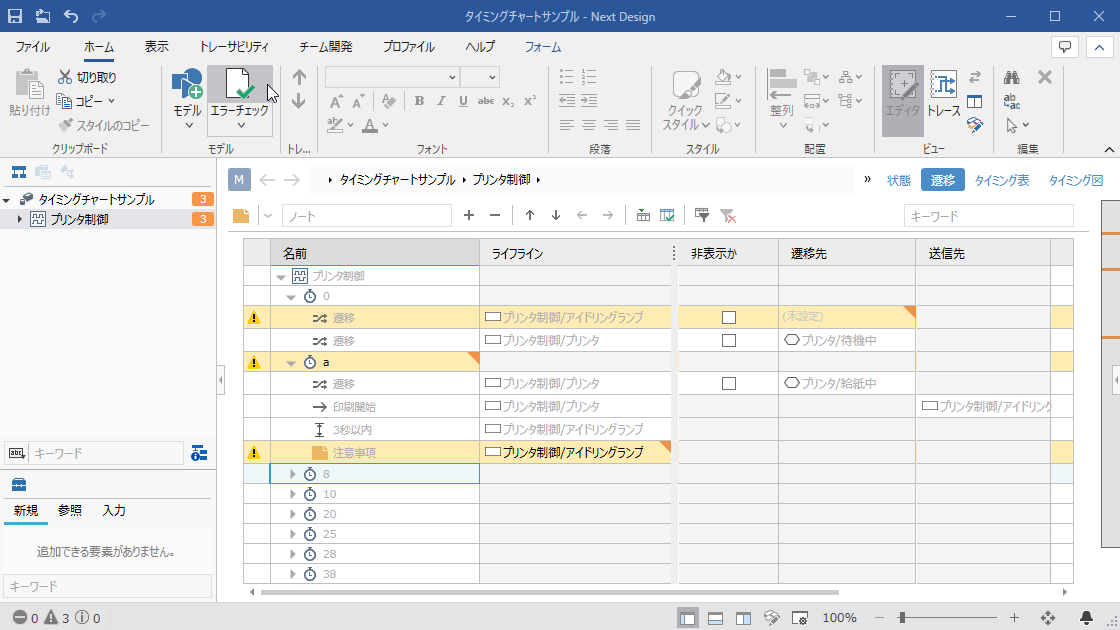The image size is (1120, 630).
Task: Click the Bold formatting button
Action: click(x=419, y=101)
